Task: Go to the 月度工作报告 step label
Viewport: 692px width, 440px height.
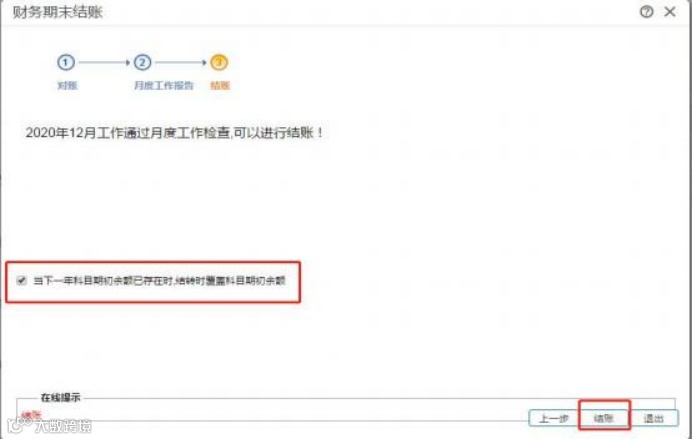Action: tap(164, 86)
